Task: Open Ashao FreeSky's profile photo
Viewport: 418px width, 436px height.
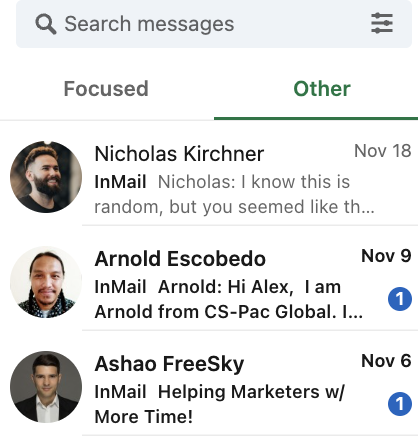Action: 46,387
